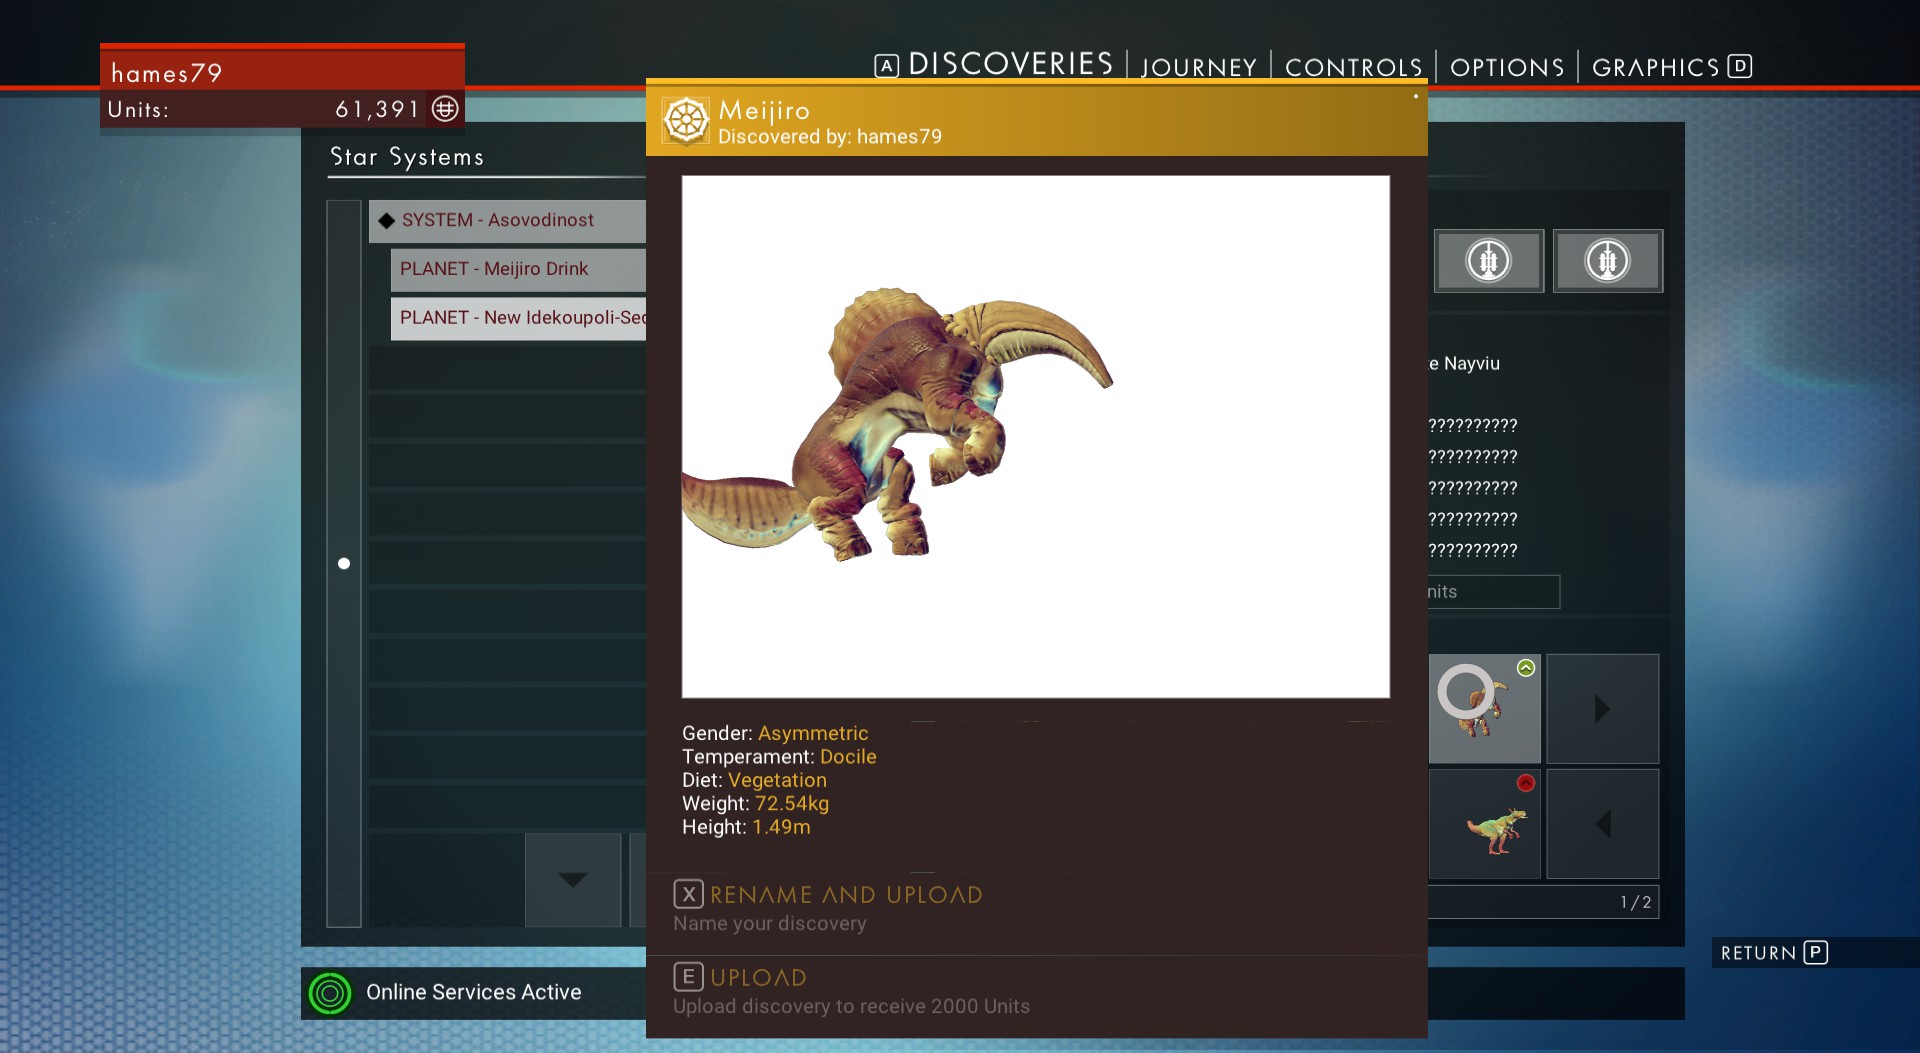
Task: Click the Gender: Asymmetric line
Action: click(x=775, y=733)
